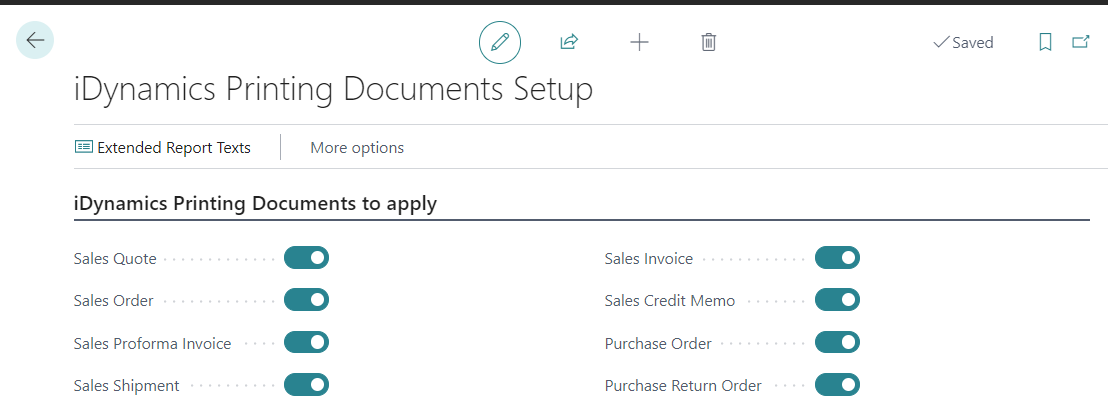Click the Sales Shipment label
Viewport: 1108px width, 416px height.
pos(126,386)
